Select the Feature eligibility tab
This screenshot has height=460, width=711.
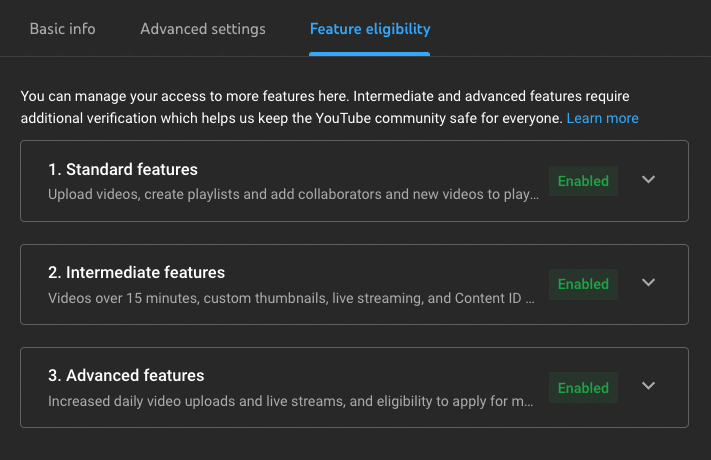click(x=370, y=28)
